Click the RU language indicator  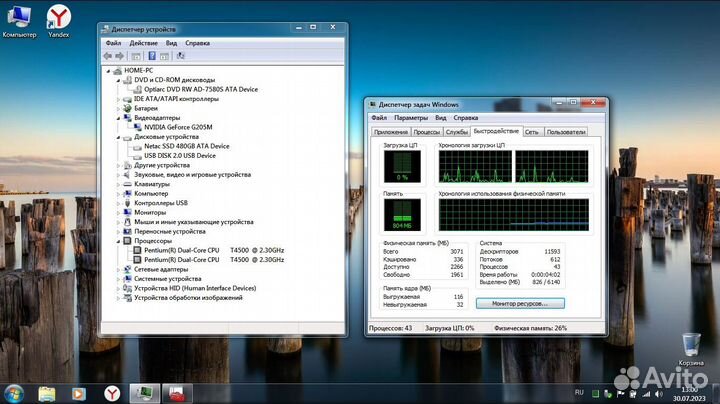(x=579, y=393)
